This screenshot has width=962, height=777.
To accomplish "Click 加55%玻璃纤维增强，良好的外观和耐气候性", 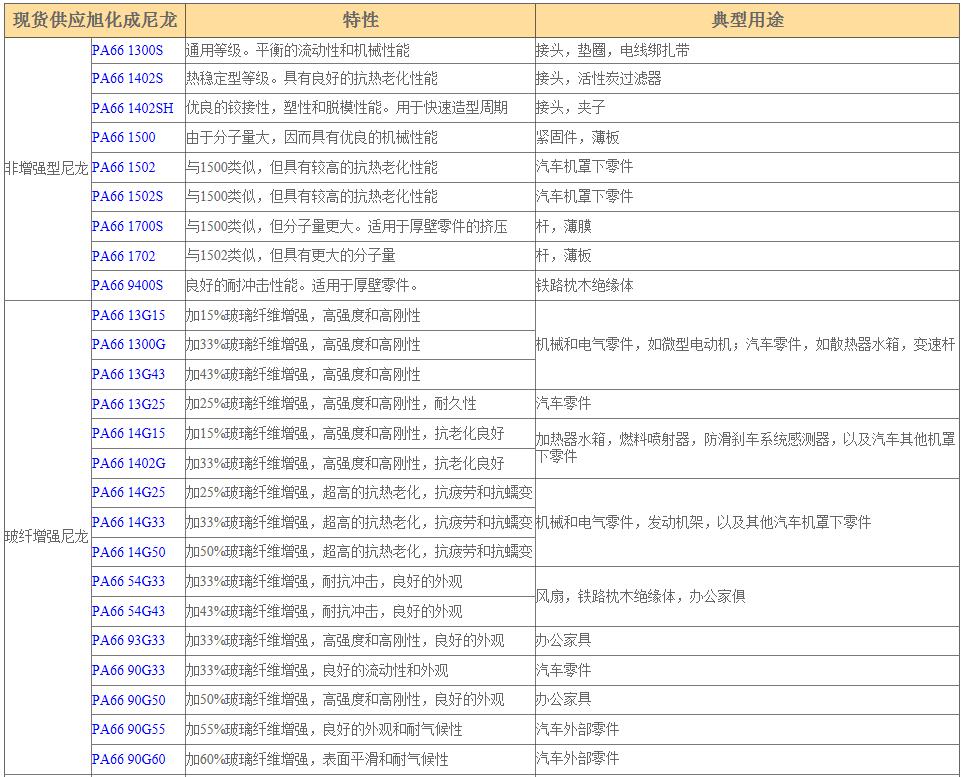I will click(x=324, y=729).
